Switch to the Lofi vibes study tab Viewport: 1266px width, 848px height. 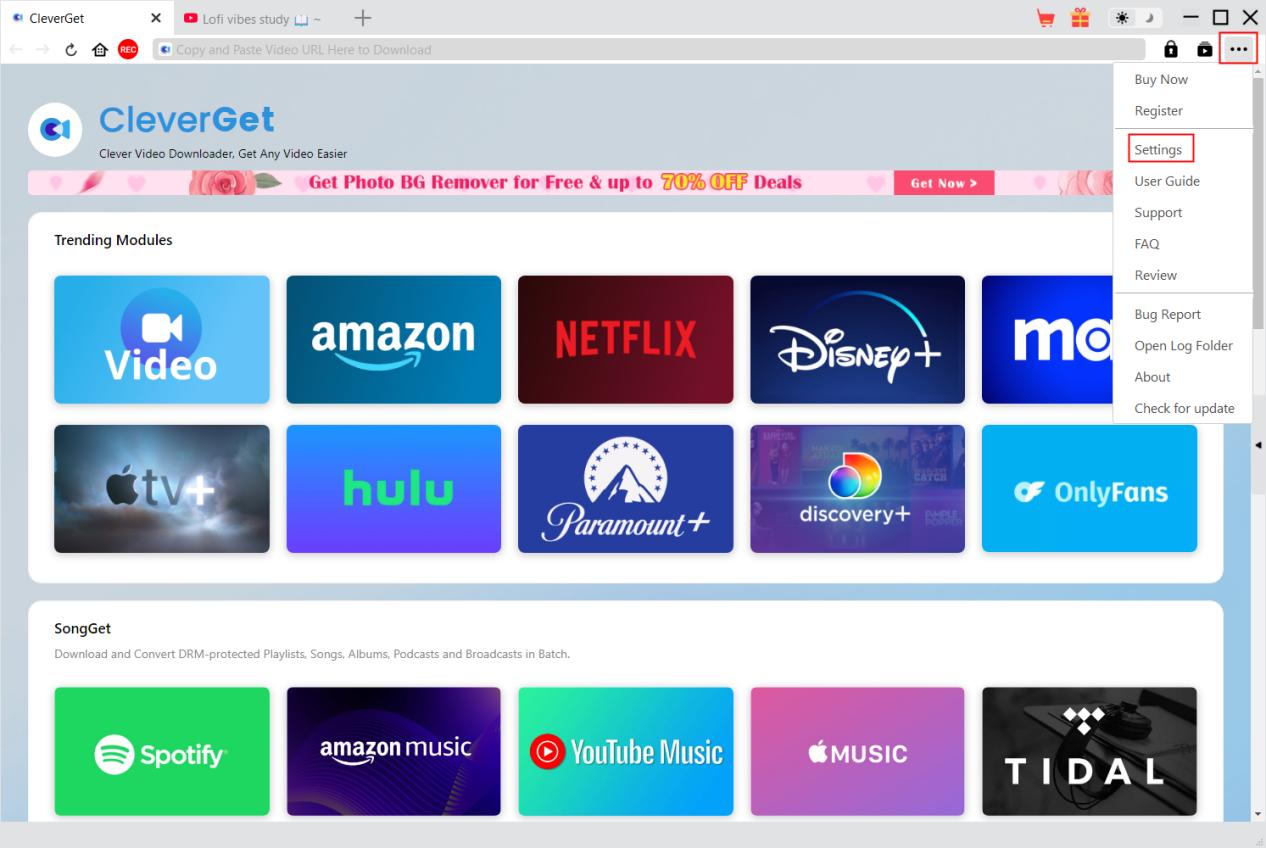[253, 18]
